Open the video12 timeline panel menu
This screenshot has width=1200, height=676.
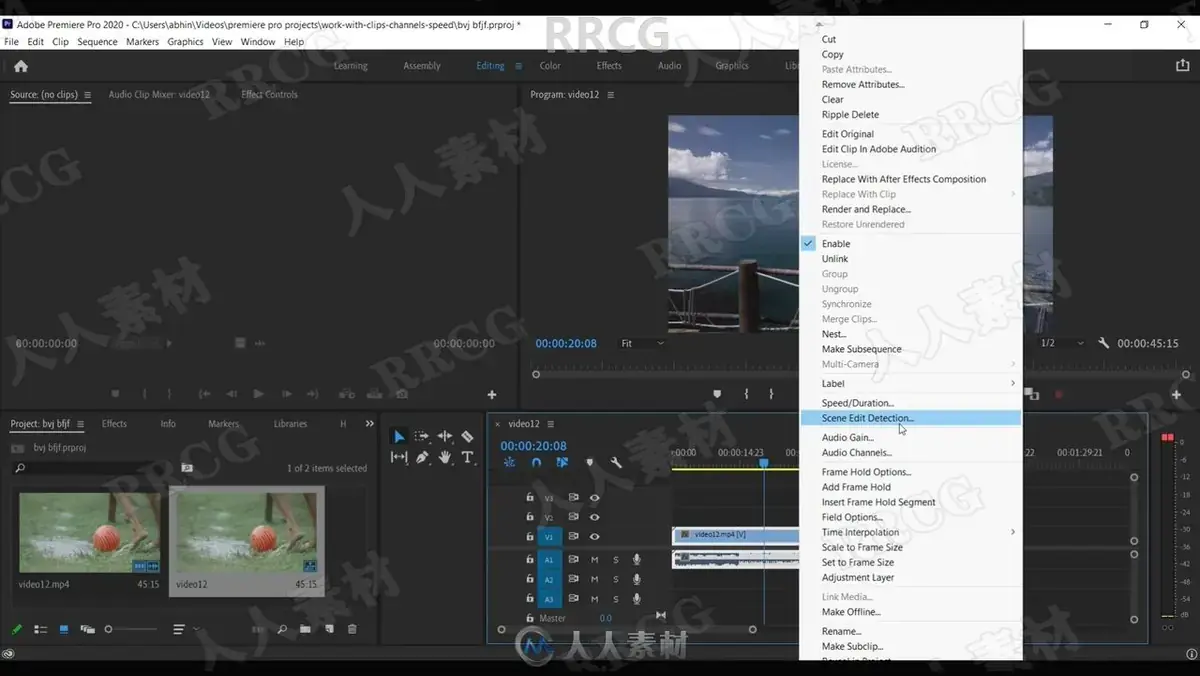point(550,424)
